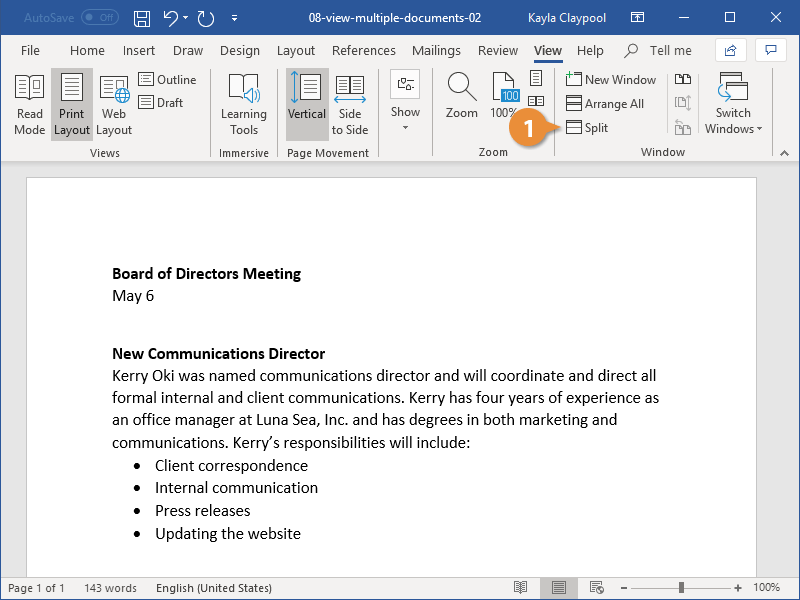Image resolution: width=800 pixels, height=600 pixels.
Task: Switch to Web Layout view
Action: pyautogui.click(x=114, y=103)
